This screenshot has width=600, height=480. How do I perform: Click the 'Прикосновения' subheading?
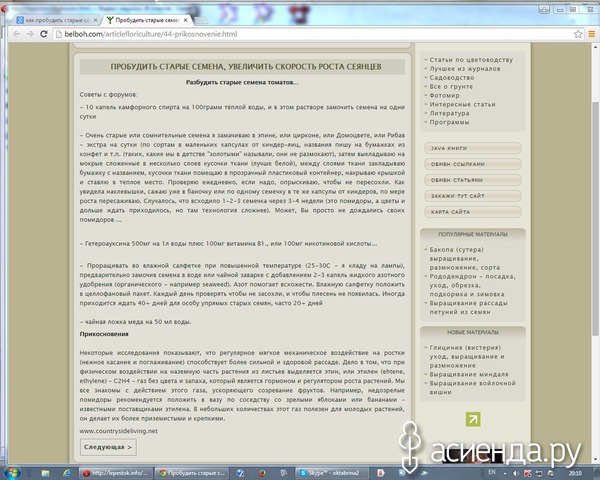point(104,334)
